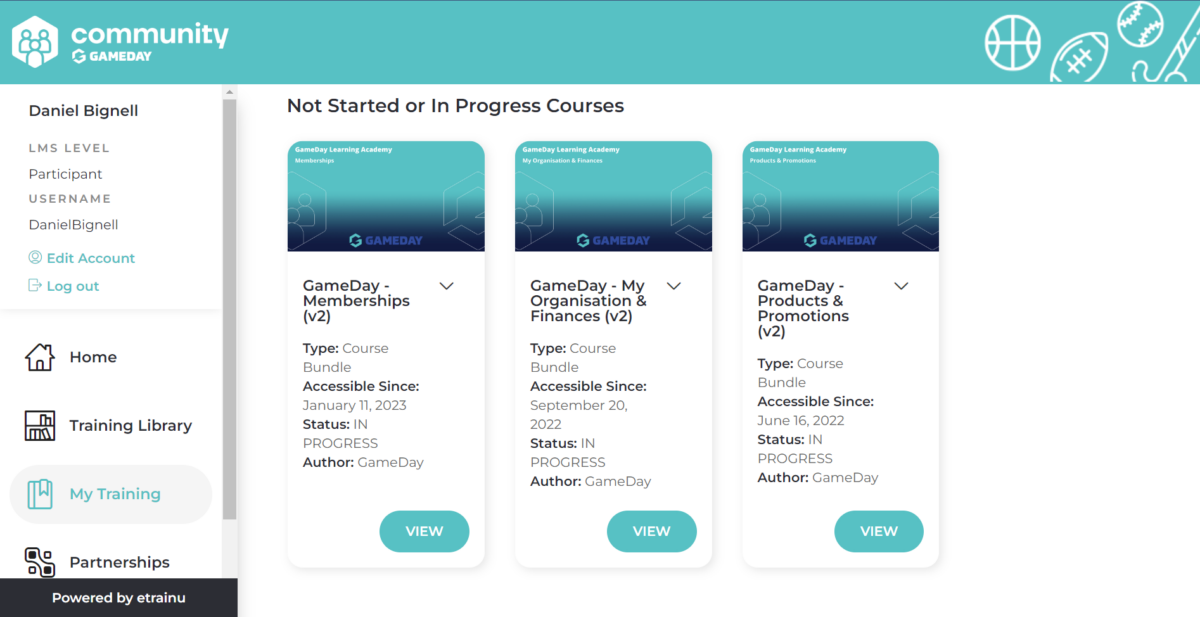The width and height of the screenshot is (1200, 617).
Task: Expand My Organisation & Finances card chevron
Action: pyautogui.click(x=674, y=286)
